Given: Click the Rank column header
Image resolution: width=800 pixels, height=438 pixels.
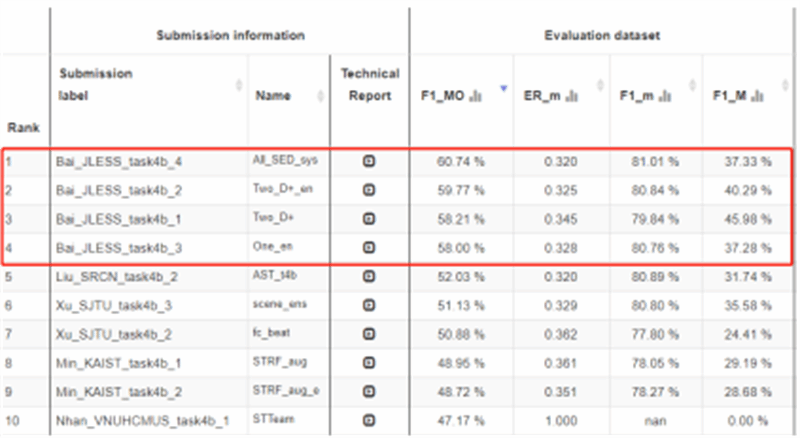Looking at the screenshot, I should coord(18,128).
